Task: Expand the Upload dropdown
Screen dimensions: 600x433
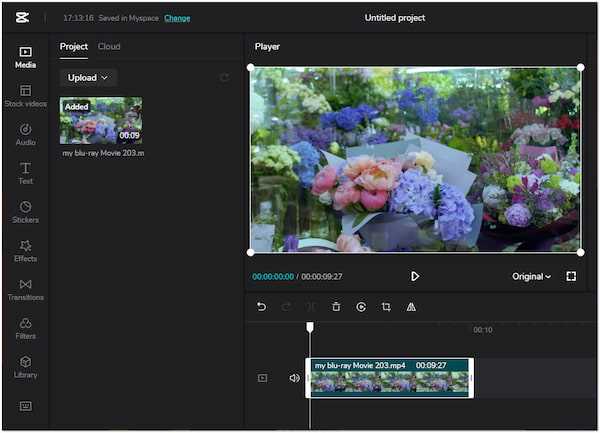Action: click(x=88, y=78)
